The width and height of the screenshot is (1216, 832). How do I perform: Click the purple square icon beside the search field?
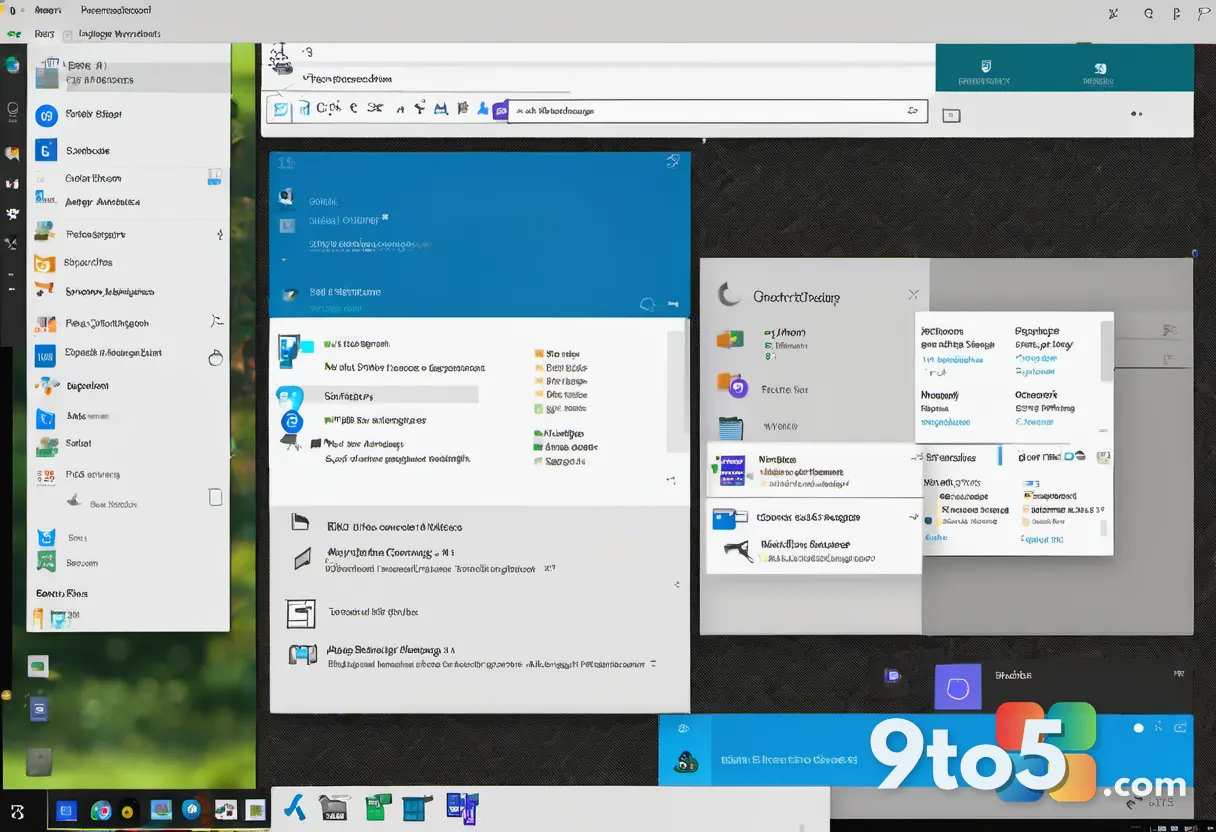501,110
